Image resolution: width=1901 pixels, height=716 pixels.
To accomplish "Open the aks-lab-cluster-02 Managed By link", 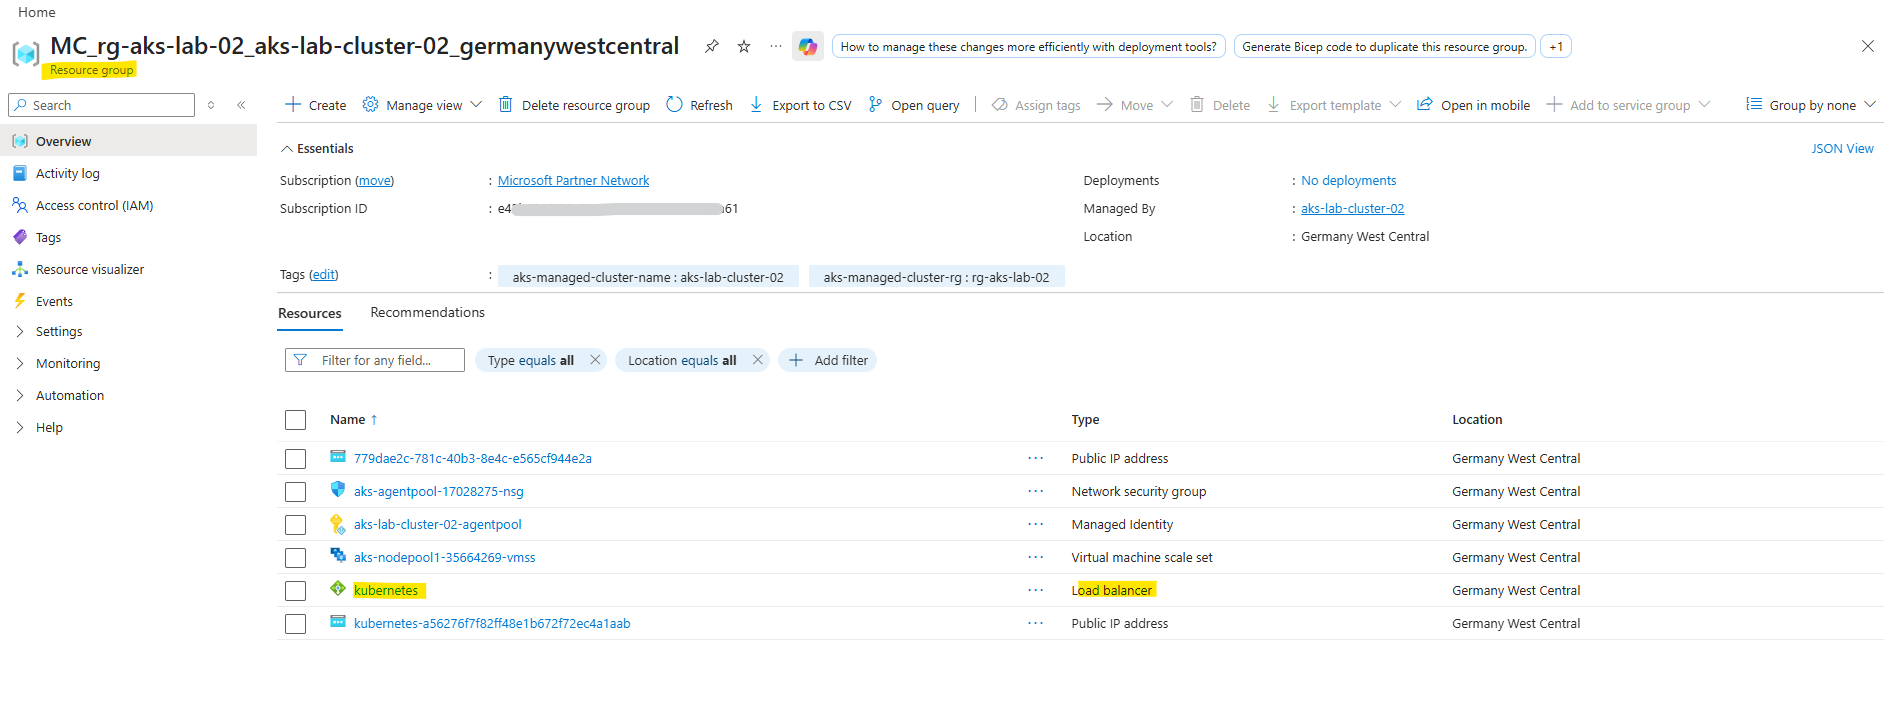I will 1352,209.
